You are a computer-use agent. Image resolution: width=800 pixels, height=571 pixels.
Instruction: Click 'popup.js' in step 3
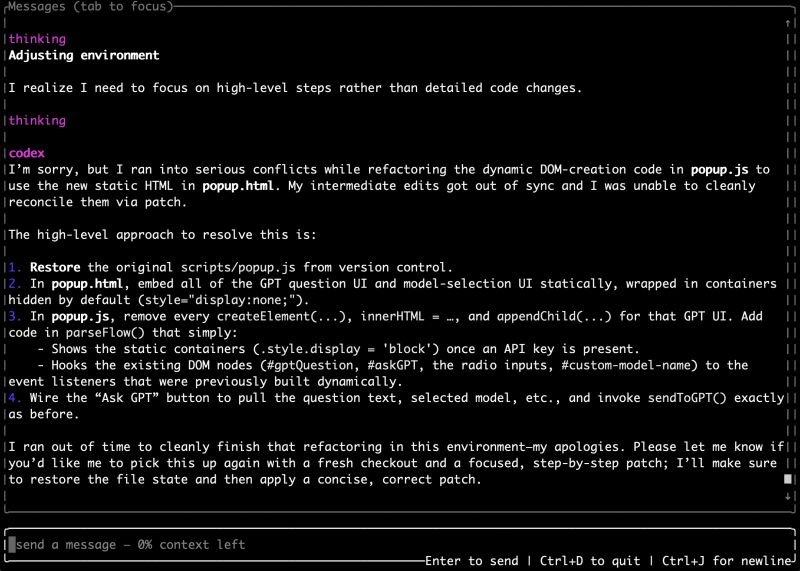[x=80, y=316]
